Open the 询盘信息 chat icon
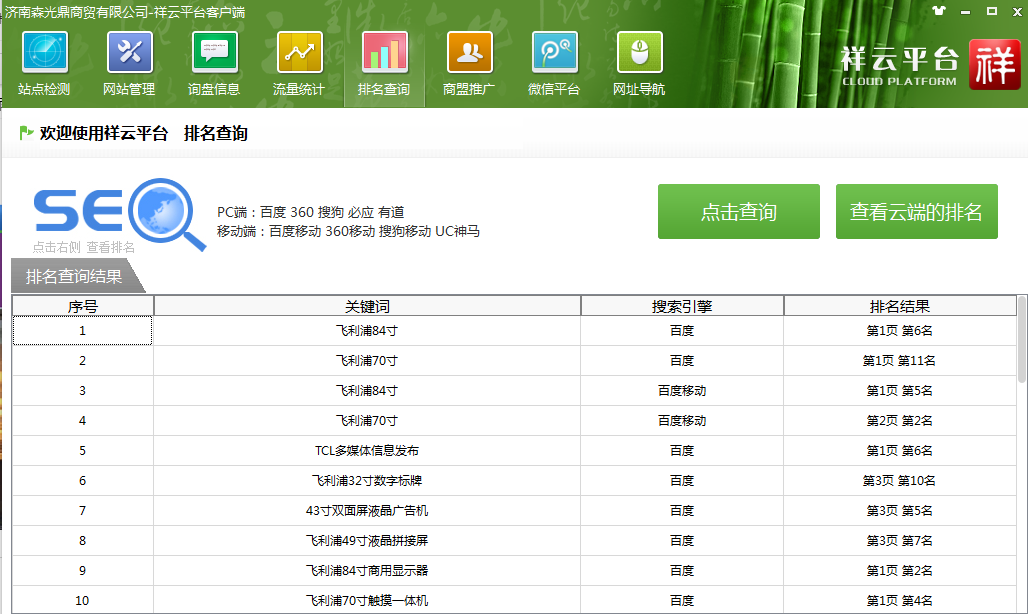The width and height of the screenshot is (1028, 614). pyautogui.click(x=214, y=52)
